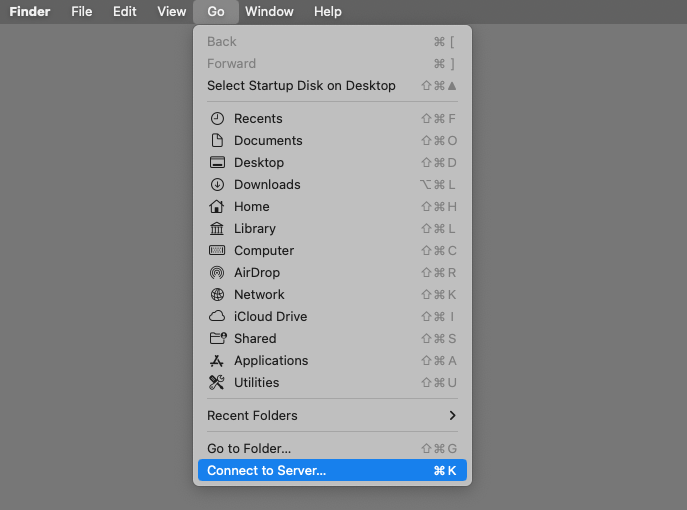Viewport: 687px width, 510px height.
Task: Select Go to Folder… menu entry
Action: tap(333, 448)
